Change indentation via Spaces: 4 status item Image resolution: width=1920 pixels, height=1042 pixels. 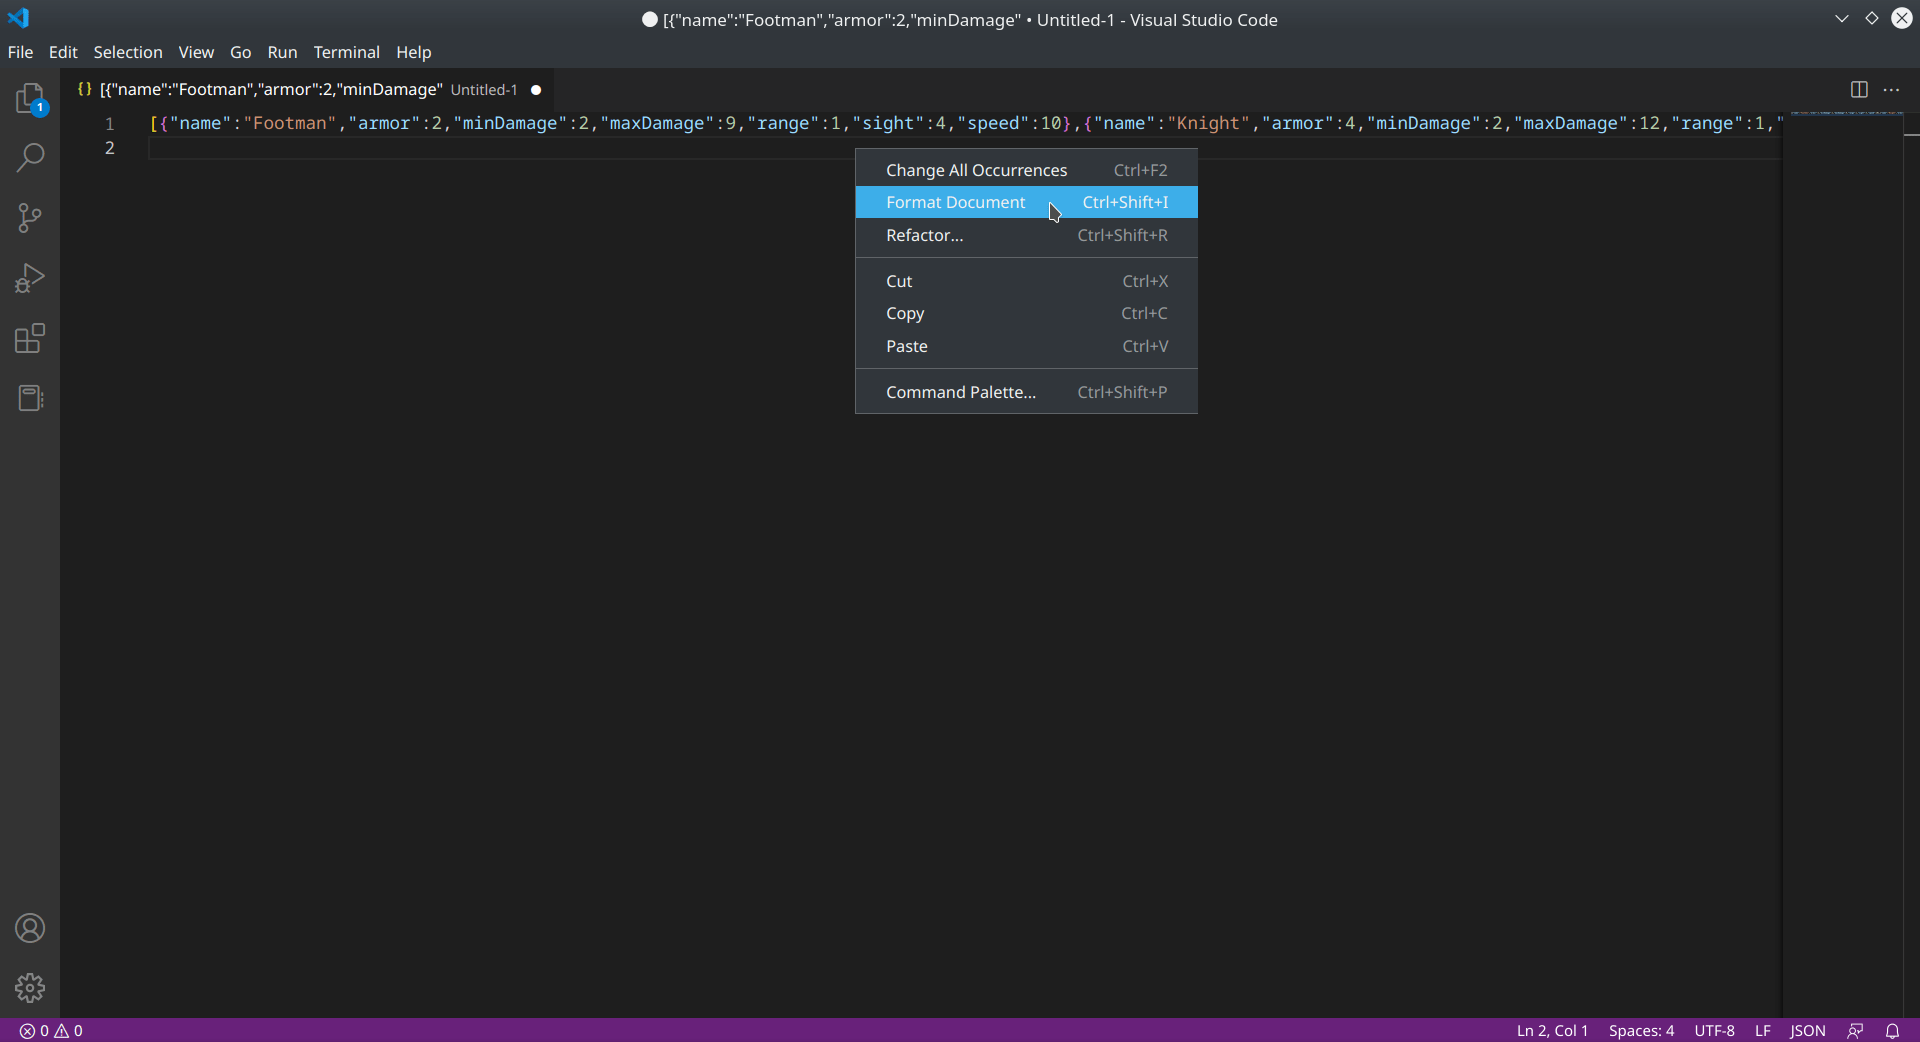1643,1030
